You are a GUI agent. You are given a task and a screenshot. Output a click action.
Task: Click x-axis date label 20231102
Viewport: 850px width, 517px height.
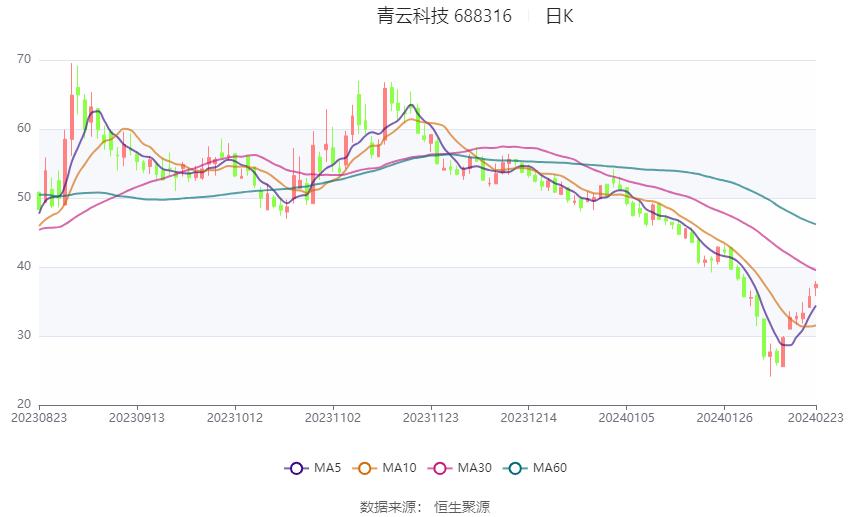click(x=333, y=418)
